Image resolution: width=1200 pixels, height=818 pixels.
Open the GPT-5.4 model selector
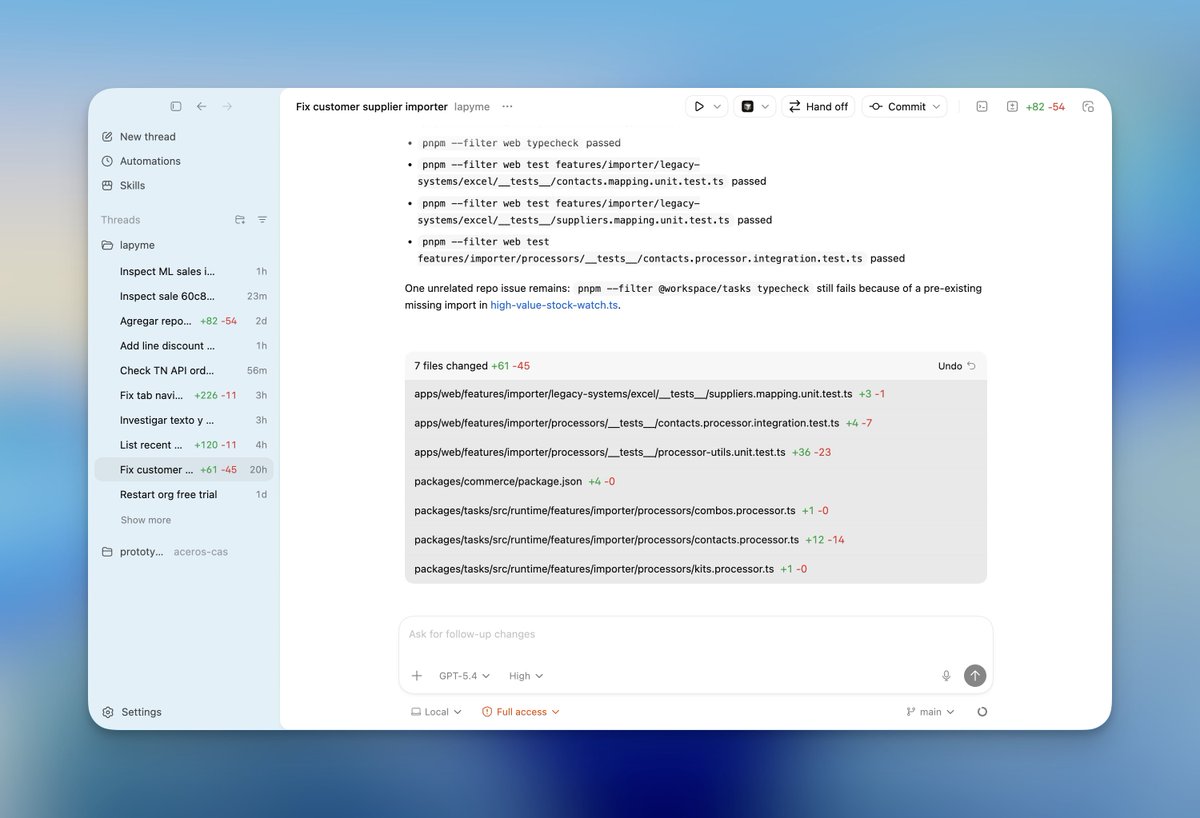[x=465, y=676]
